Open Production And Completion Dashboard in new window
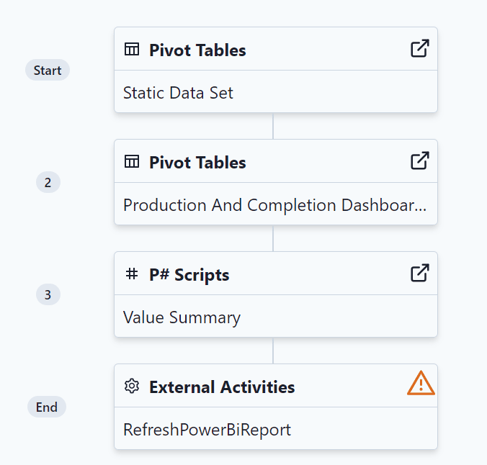Image resolution: width=487 pixels, height=465 pixels. (420, 161)
